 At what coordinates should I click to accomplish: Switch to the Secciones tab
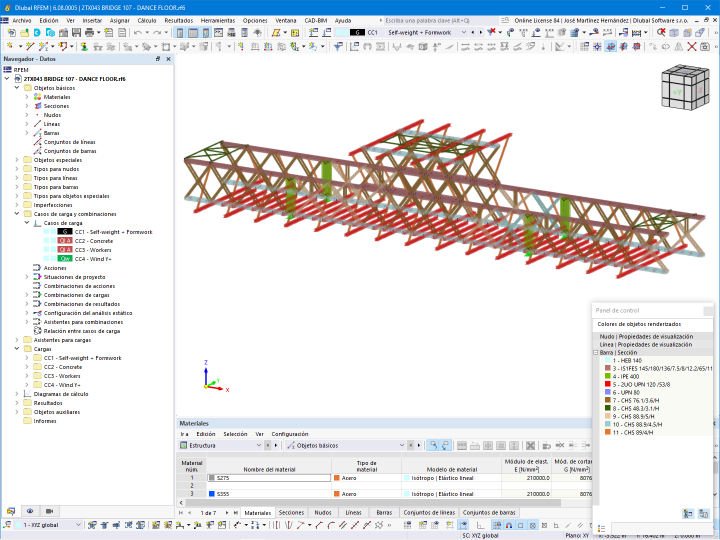(x=291, y=512)
